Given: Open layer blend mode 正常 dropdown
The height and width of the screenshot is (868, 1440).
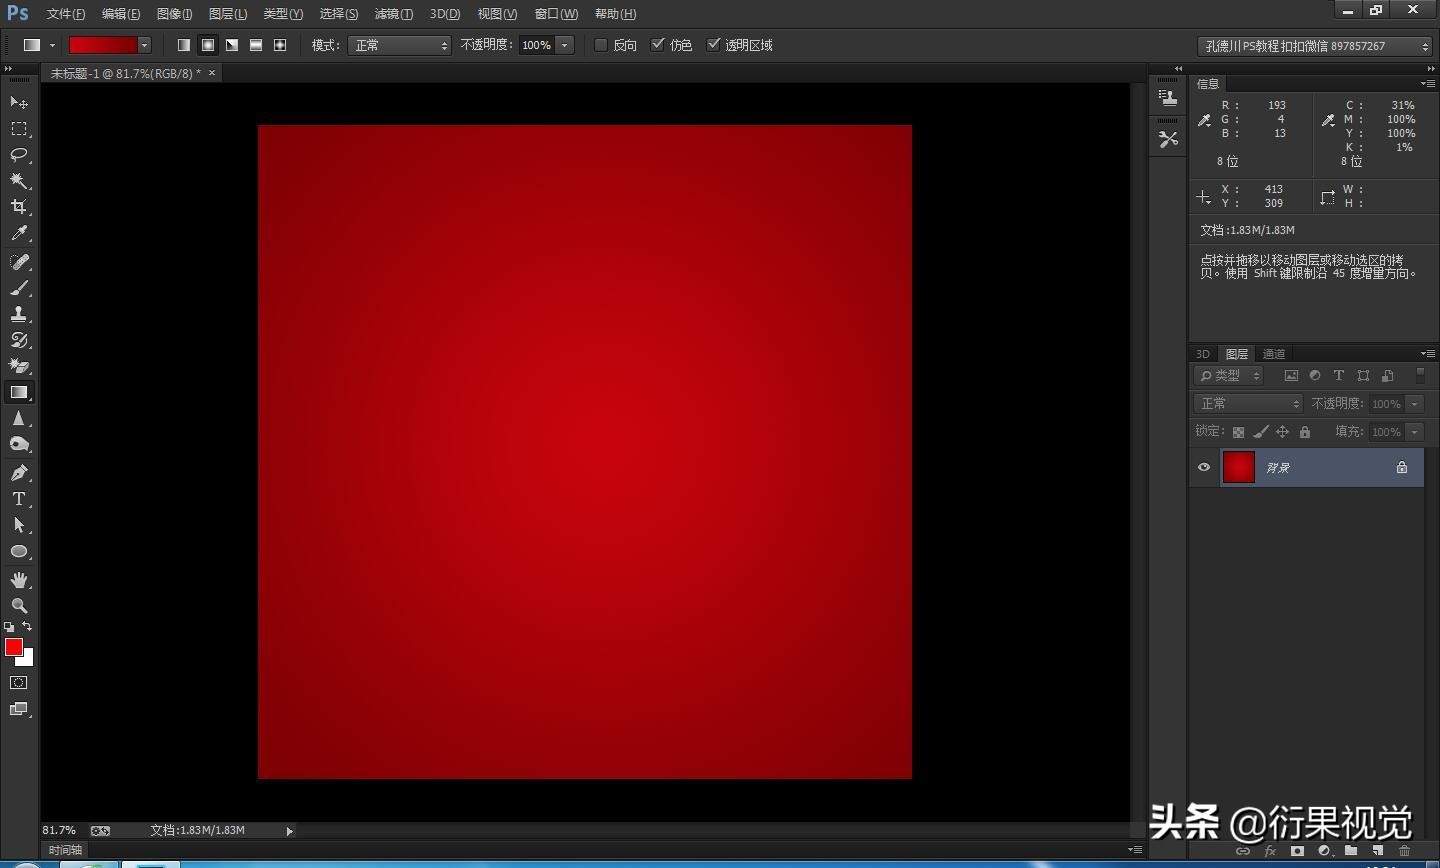Looking at the screenshot, I should click(x=1248, y=403).
